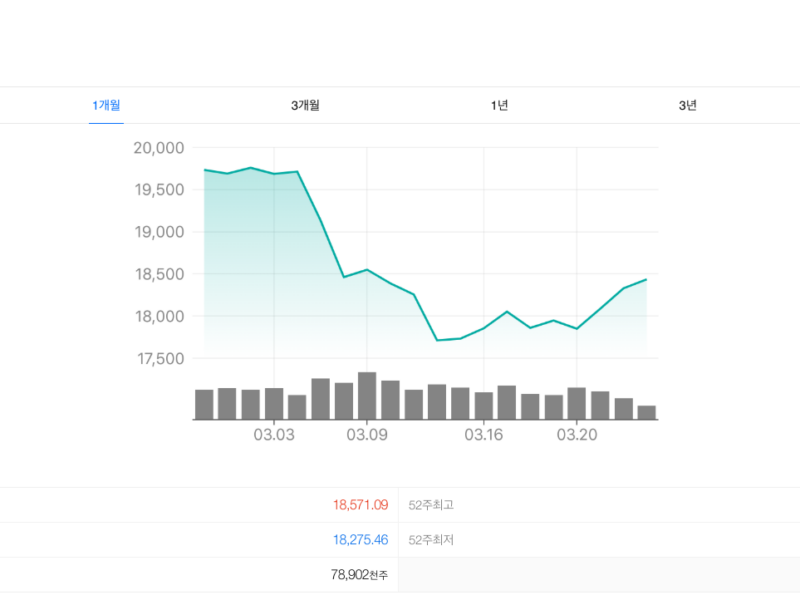800x600 pixels.
Task: Select the red 18,571.09 value
Action: click(360, 505)
